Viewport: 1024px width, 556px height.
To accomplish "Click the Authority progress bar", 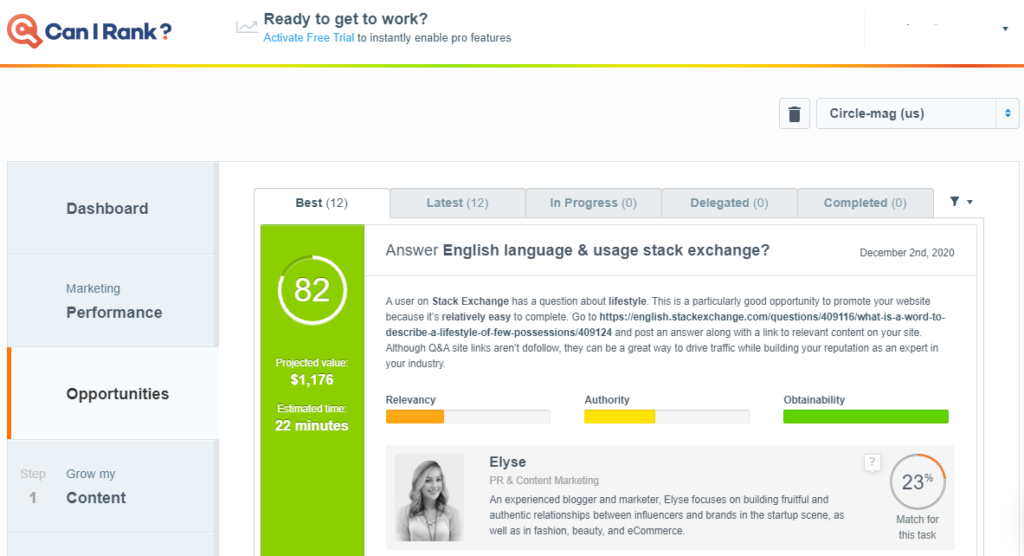I will [x=666, y=416].
